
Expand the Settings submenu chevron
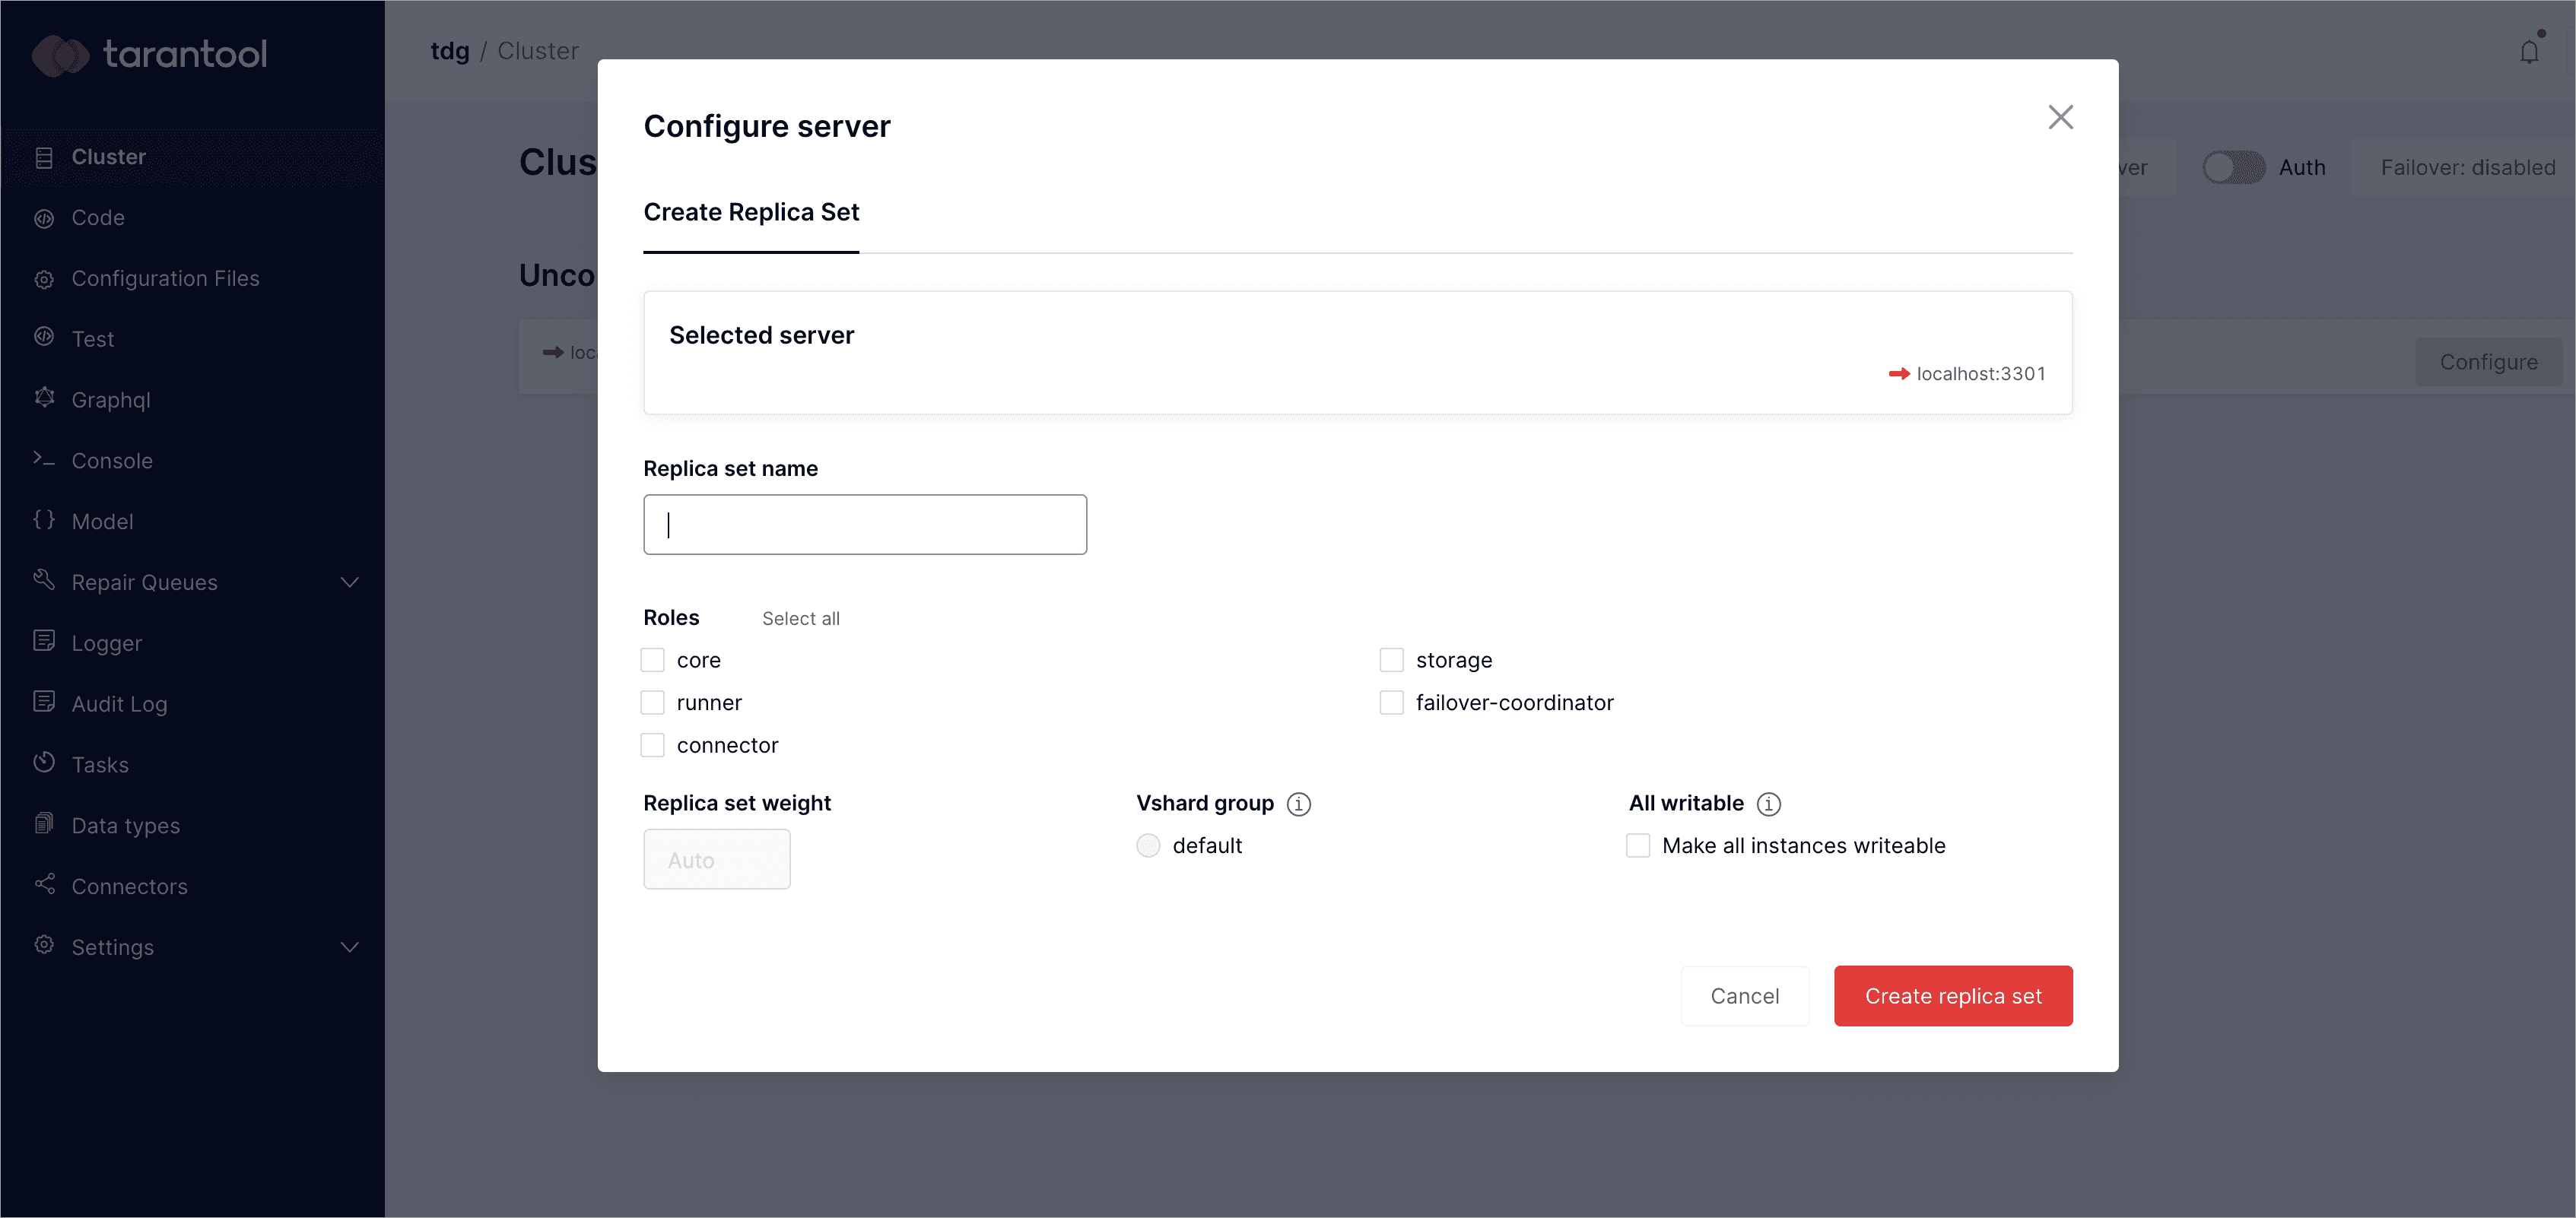tap(349, 947)
